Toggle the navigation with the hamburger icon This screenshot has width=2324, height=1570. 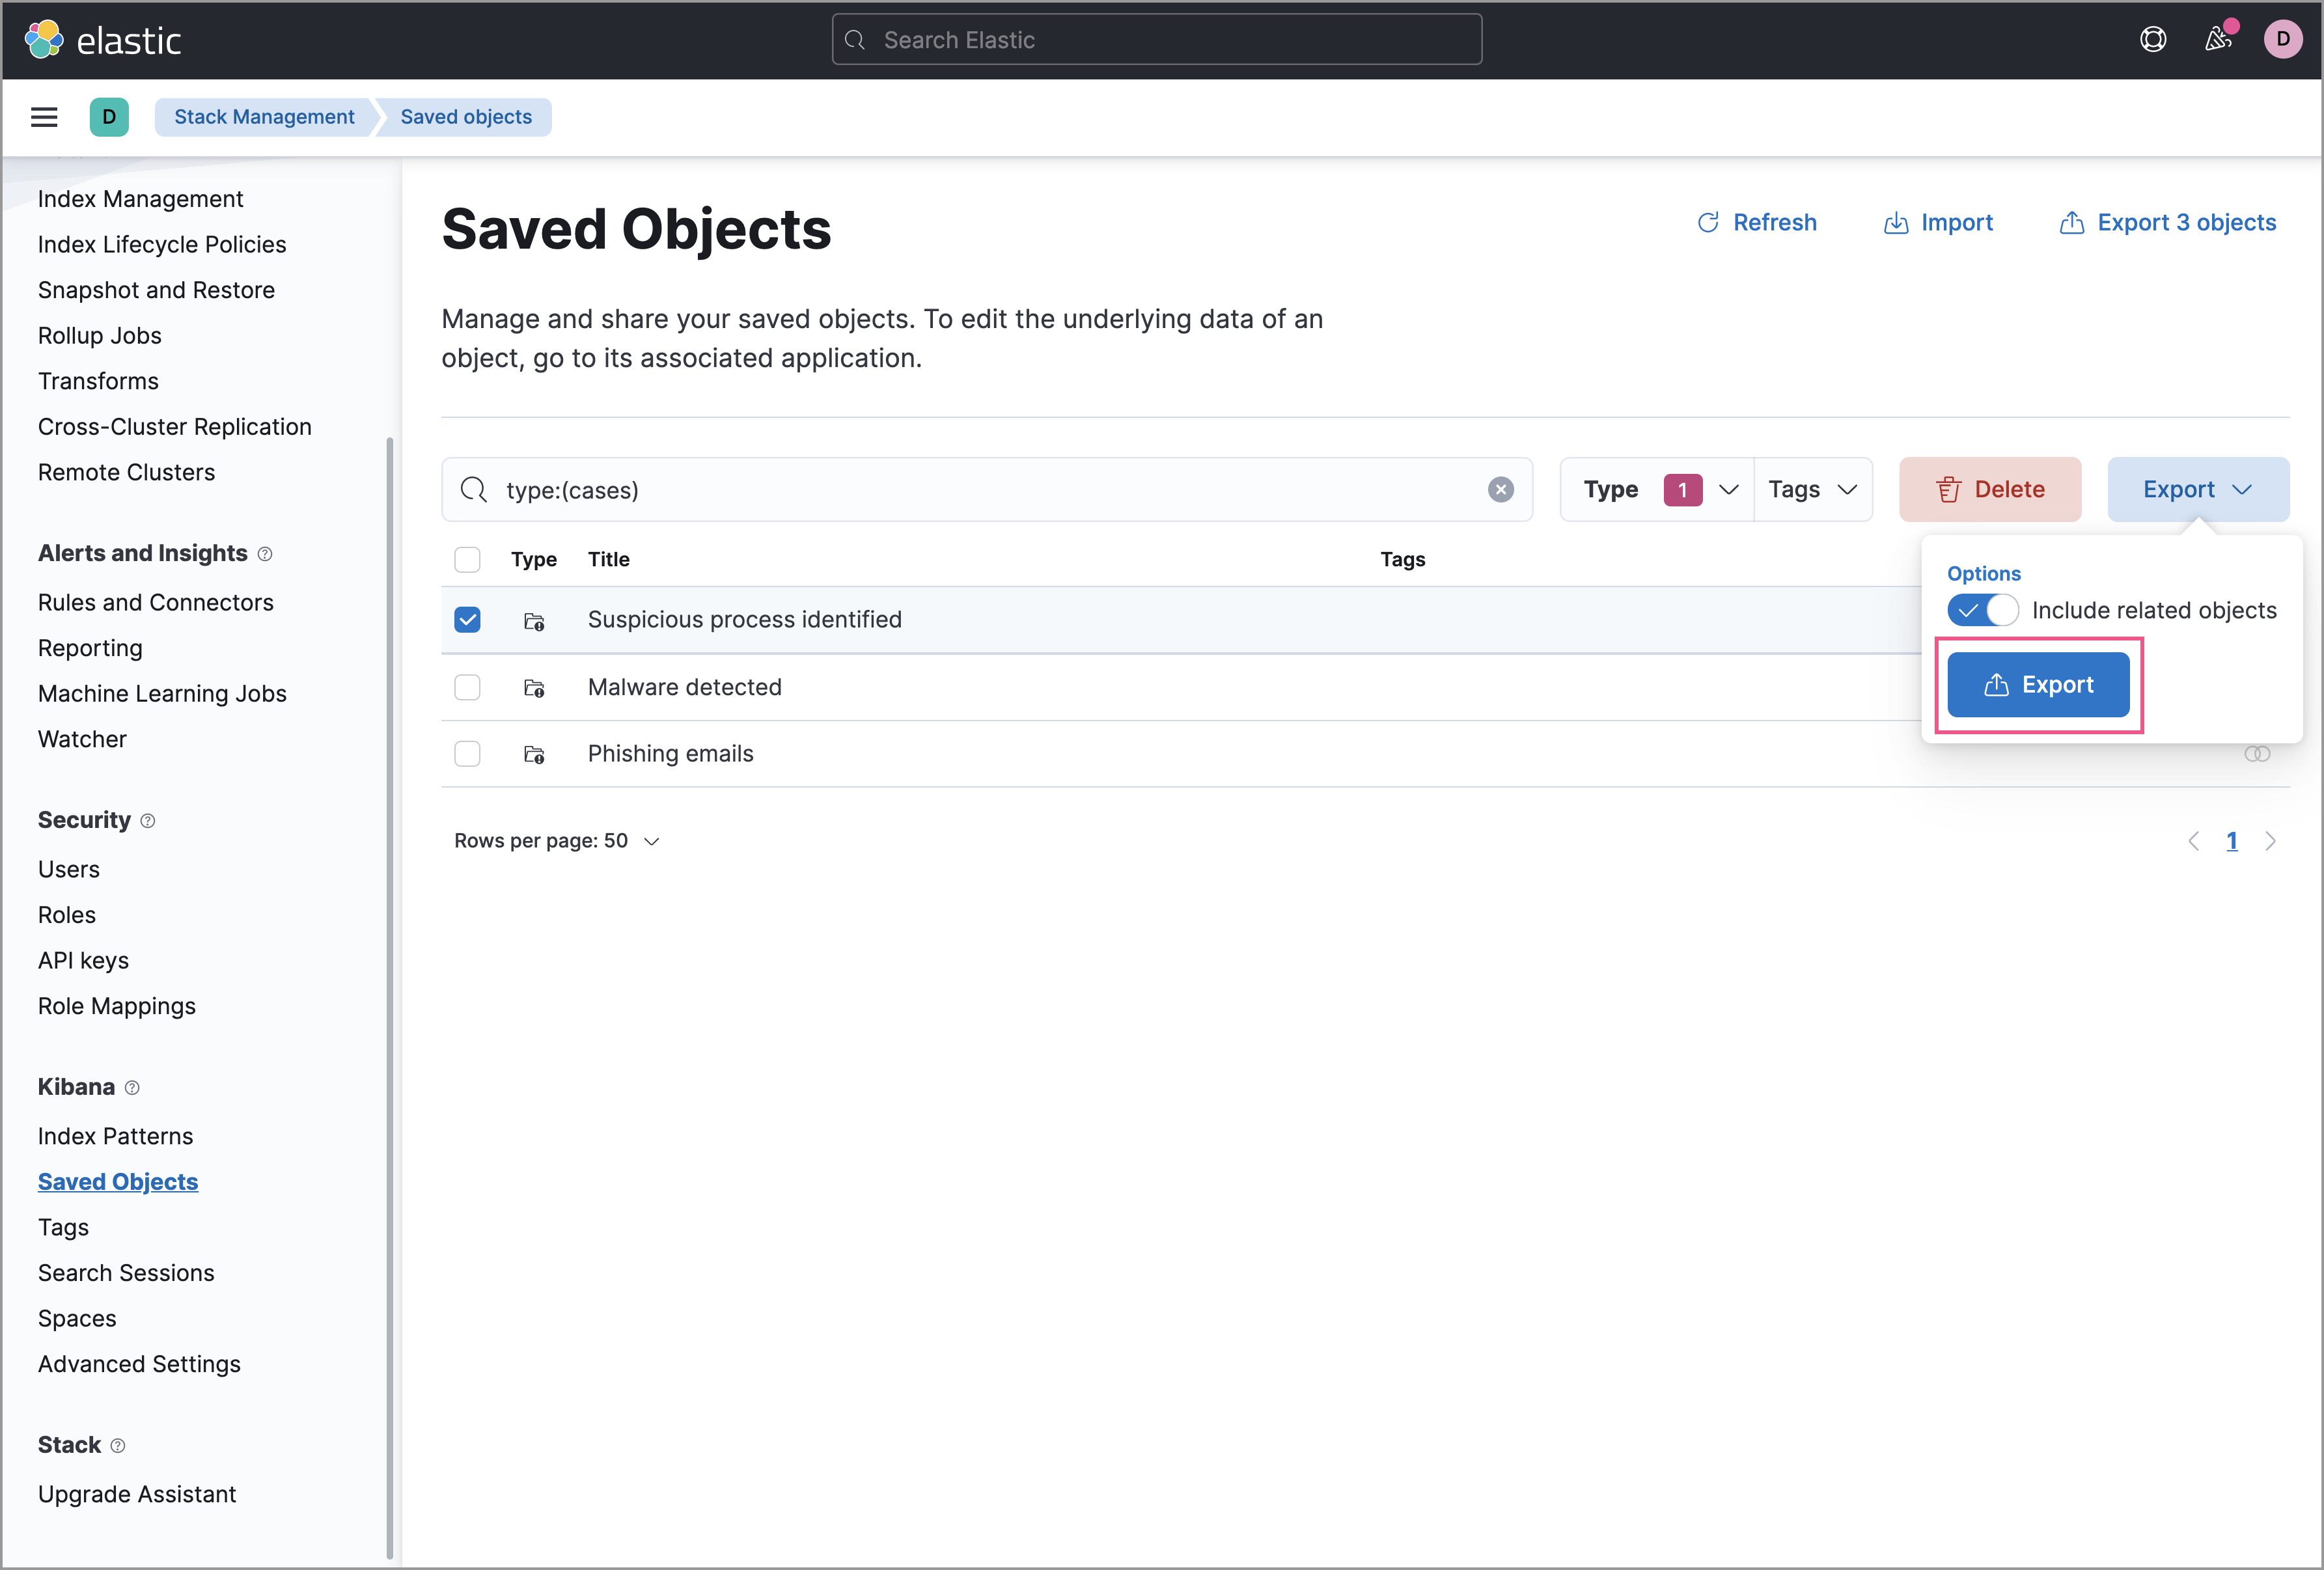tap(44, 117)
